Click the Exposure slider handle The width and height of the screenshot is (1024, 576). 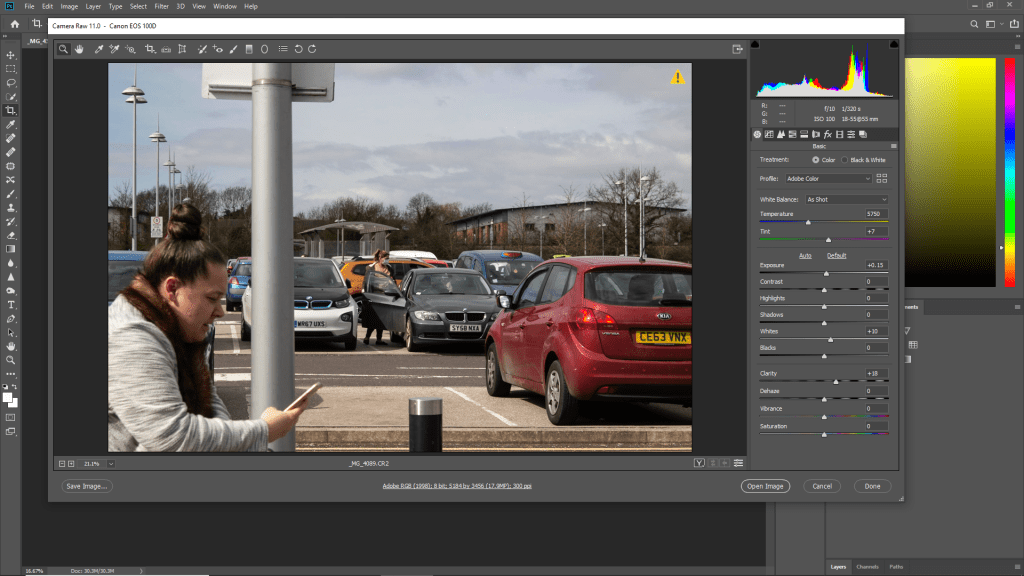826,273
